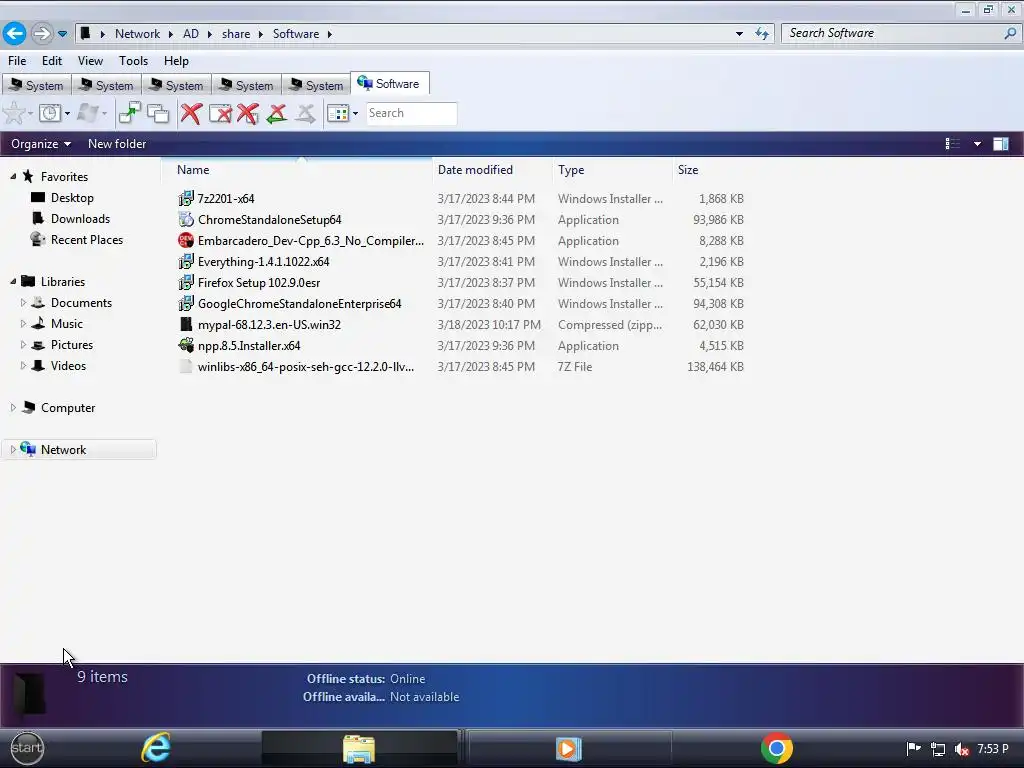Select Desktop under Favorites
Viewport: 1024px width, 768px height.
72,198
